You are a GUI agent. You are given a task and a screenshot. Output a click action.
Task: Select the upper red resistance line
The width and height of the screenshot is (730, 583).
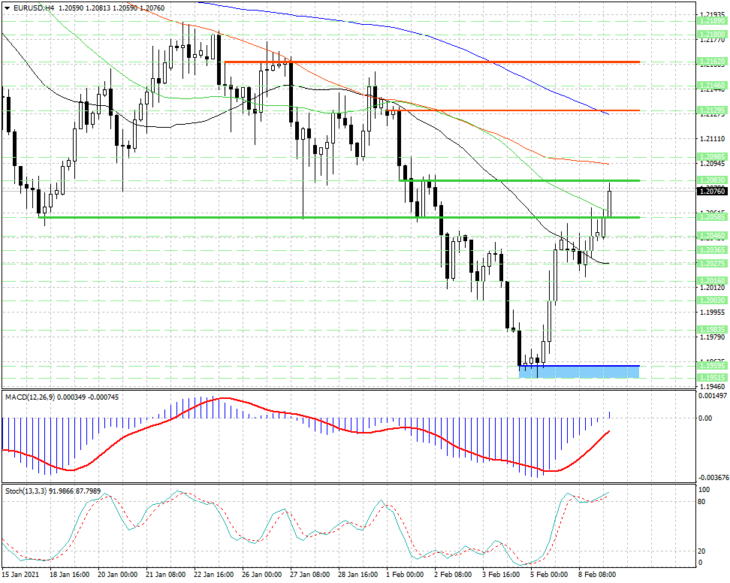(432, 61)
